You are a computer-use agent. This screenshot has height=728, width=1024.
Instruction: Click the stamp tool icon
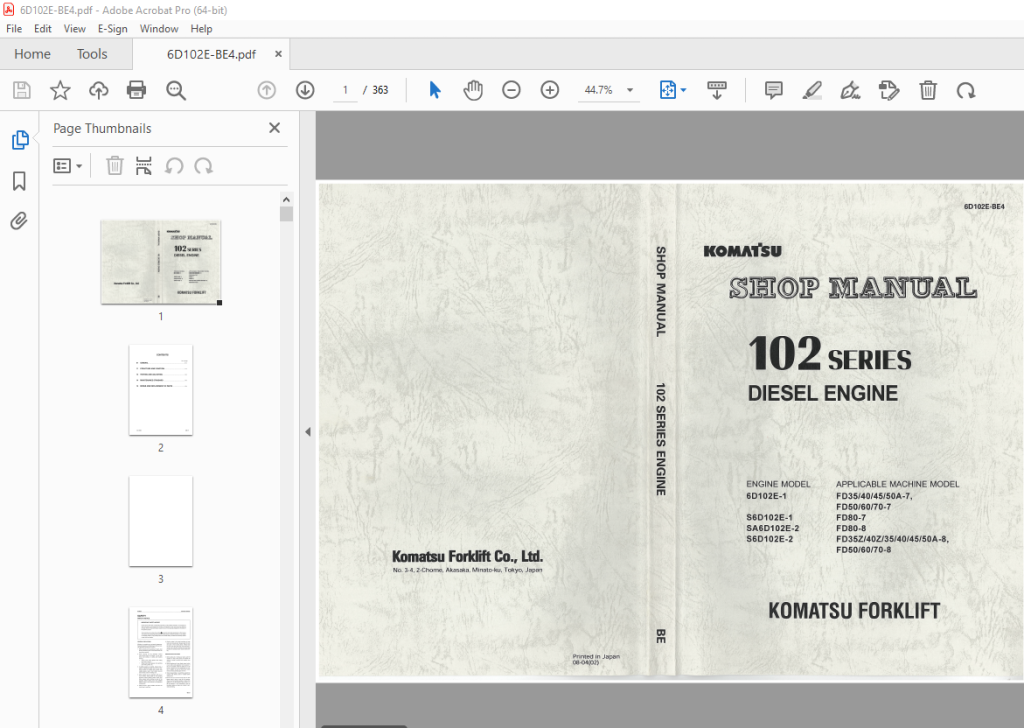tap(889, 90)
